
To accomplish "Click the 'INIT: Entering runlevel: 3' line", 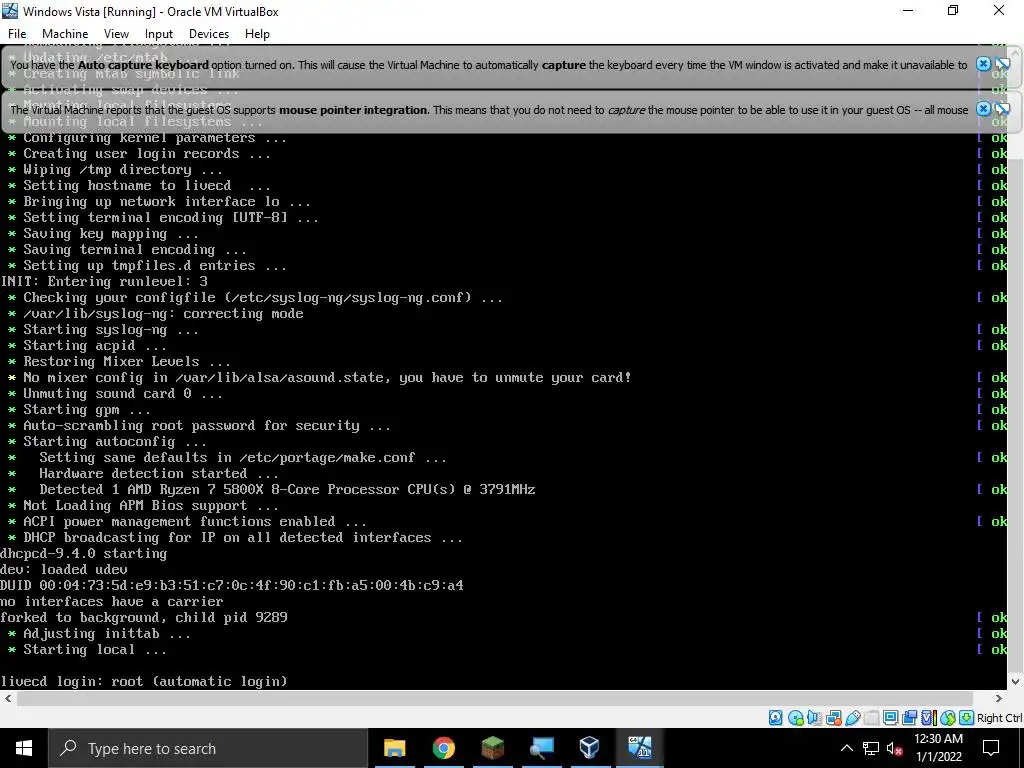I will tap(104, 281).
